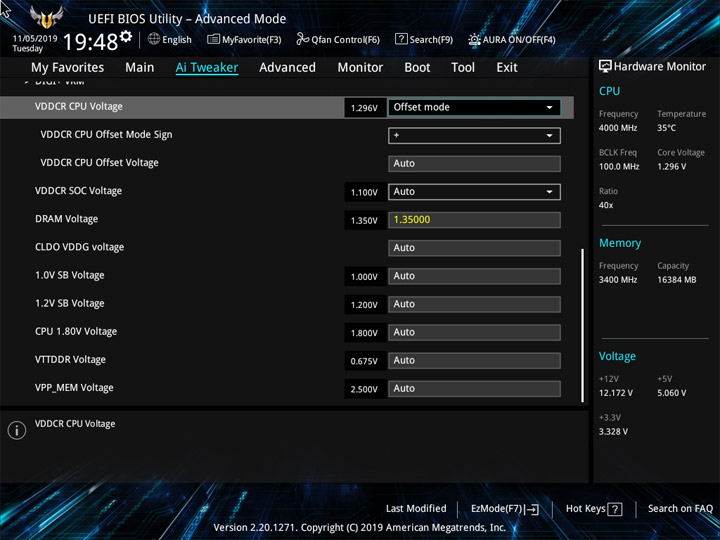Select the Ai Tweaker tab

click(207, 68)
